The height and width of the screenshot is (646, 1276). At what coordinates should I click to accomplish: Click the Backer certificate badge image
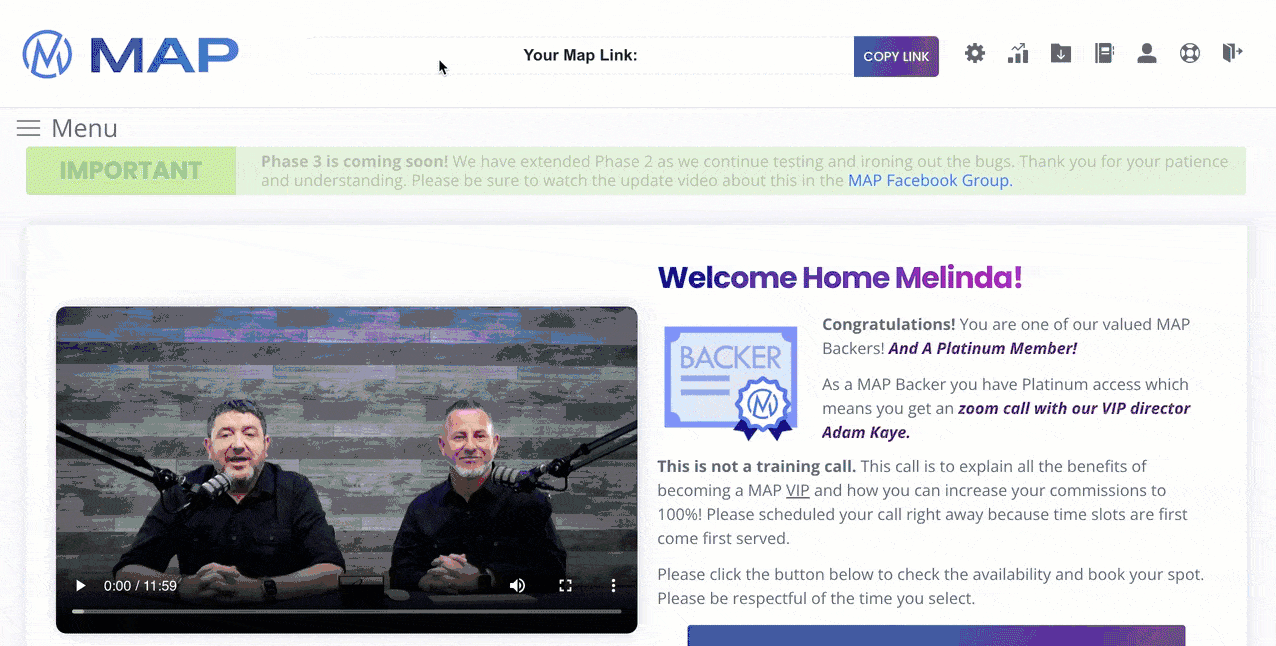[x=731, y=382]
